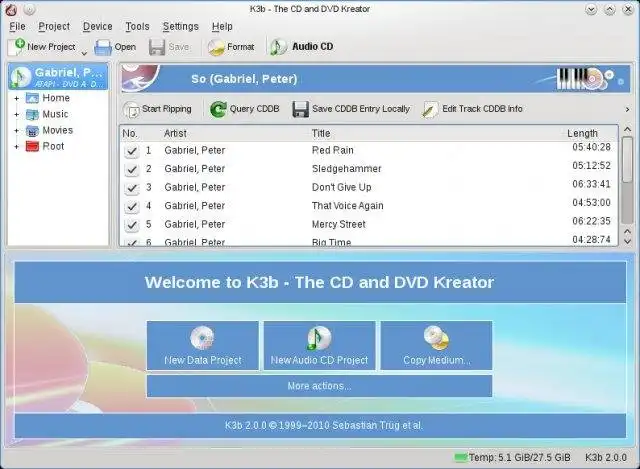Click the Copy Medium discs icon
Viewport: 640px width, 469px height.
(436, 338)
